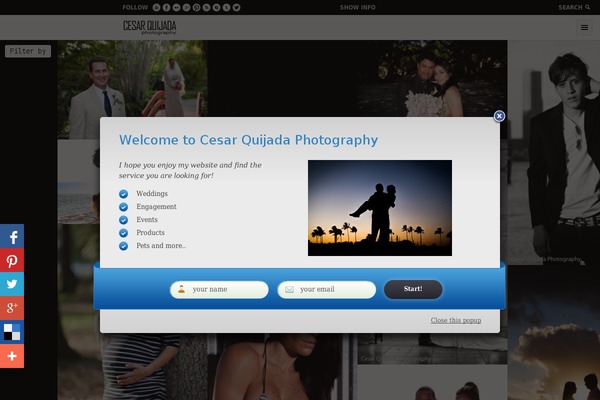600x400 pixels.
Task: Open pregnant woman in striped shirt photo
Action: [x=132, y=367]
